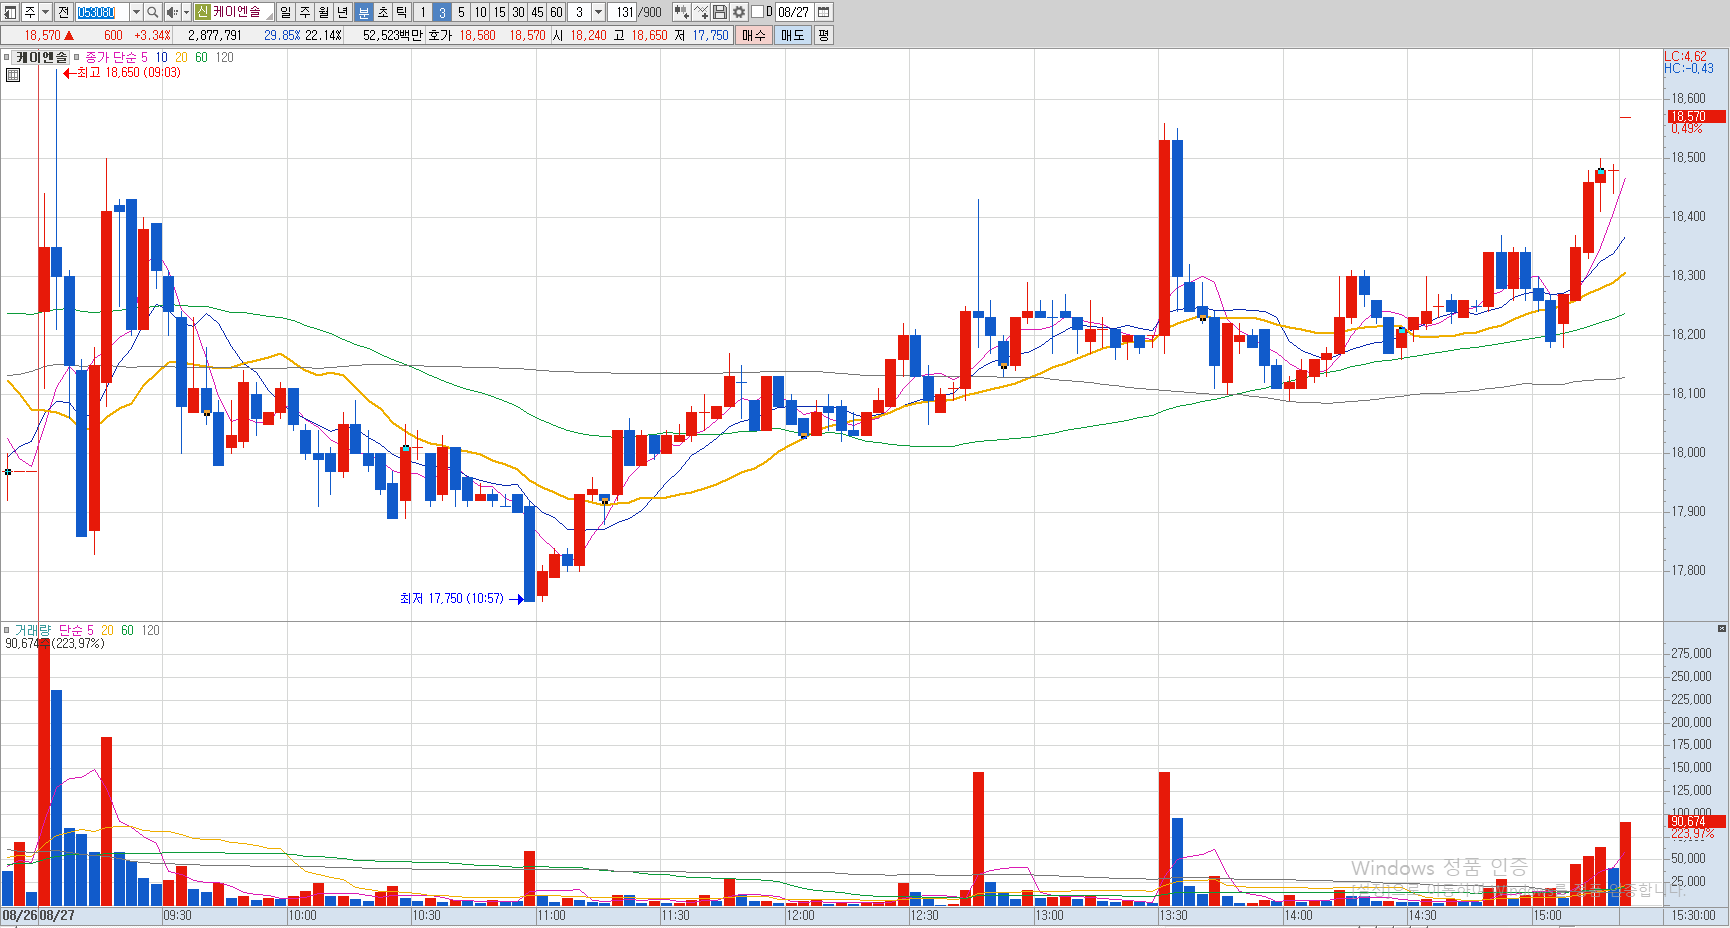Choose the 5-minute interval button
The image size is (1730, 928).
click(461, 12)
